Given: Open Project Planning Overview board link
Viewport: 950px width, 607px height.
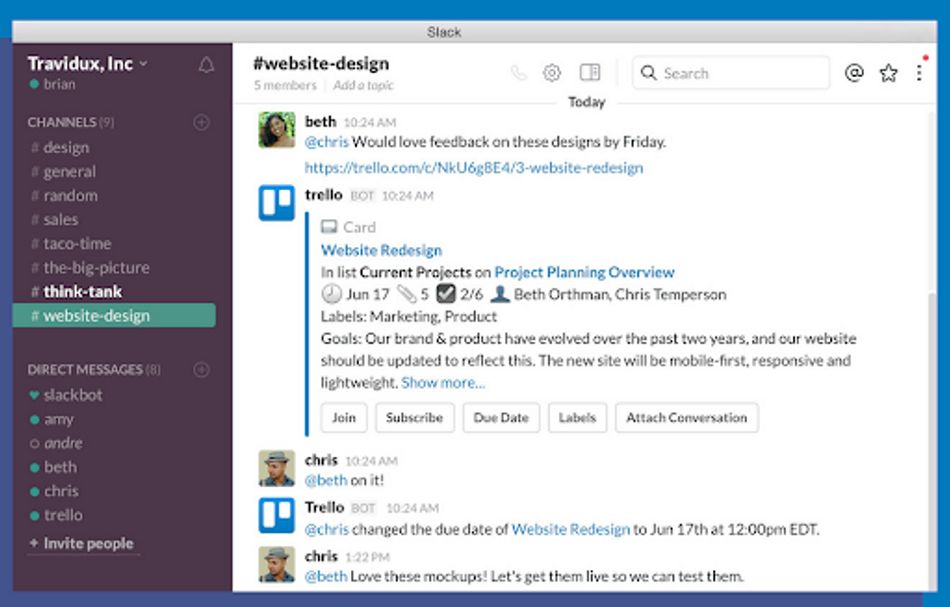Looking at the screenshot, I should (x=584, y=272).
